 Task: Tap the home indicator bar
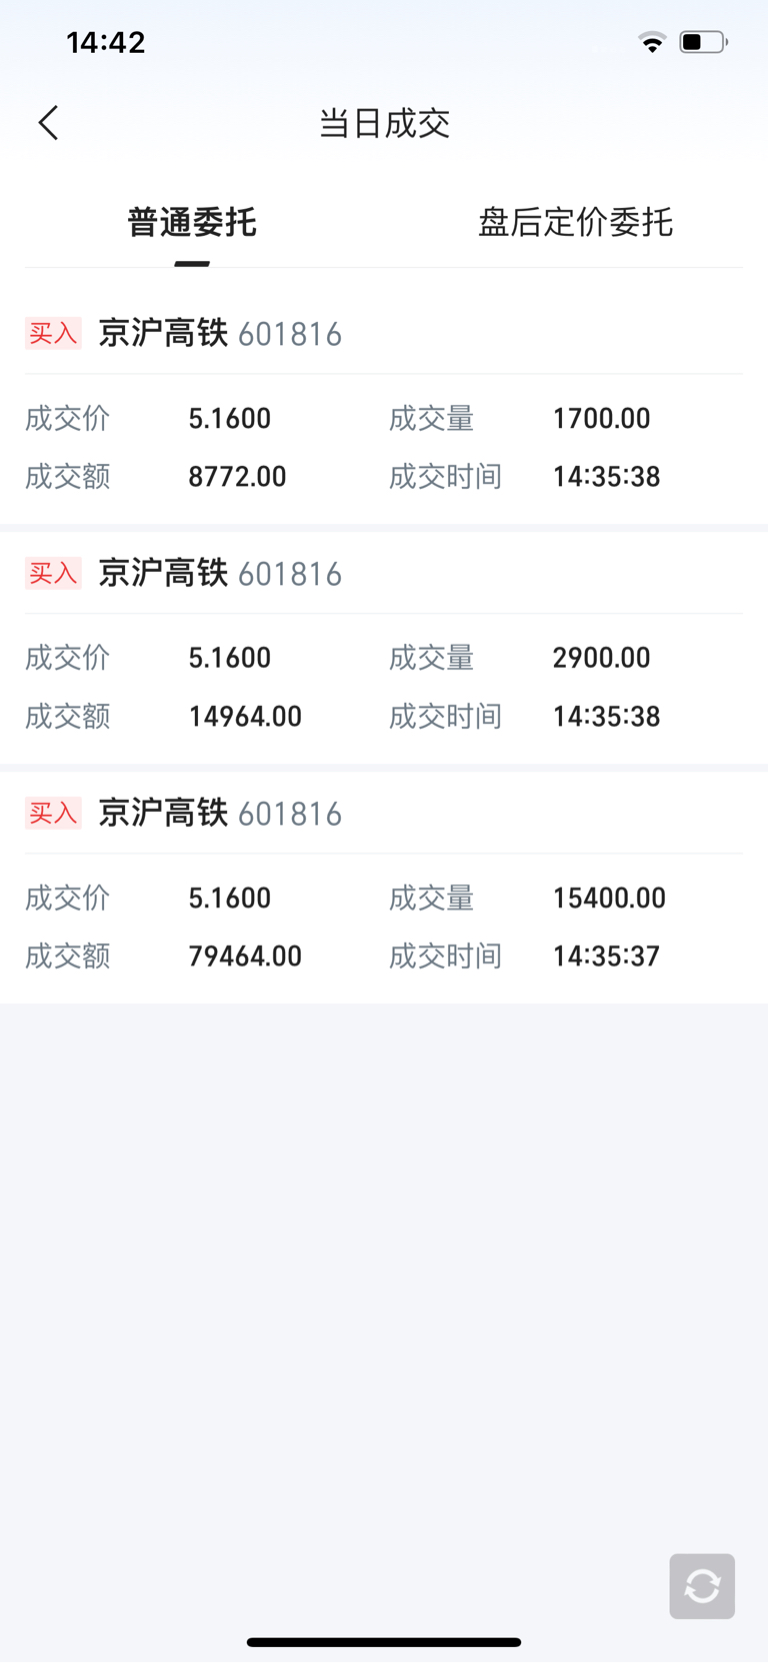(x=384, y=1642)
